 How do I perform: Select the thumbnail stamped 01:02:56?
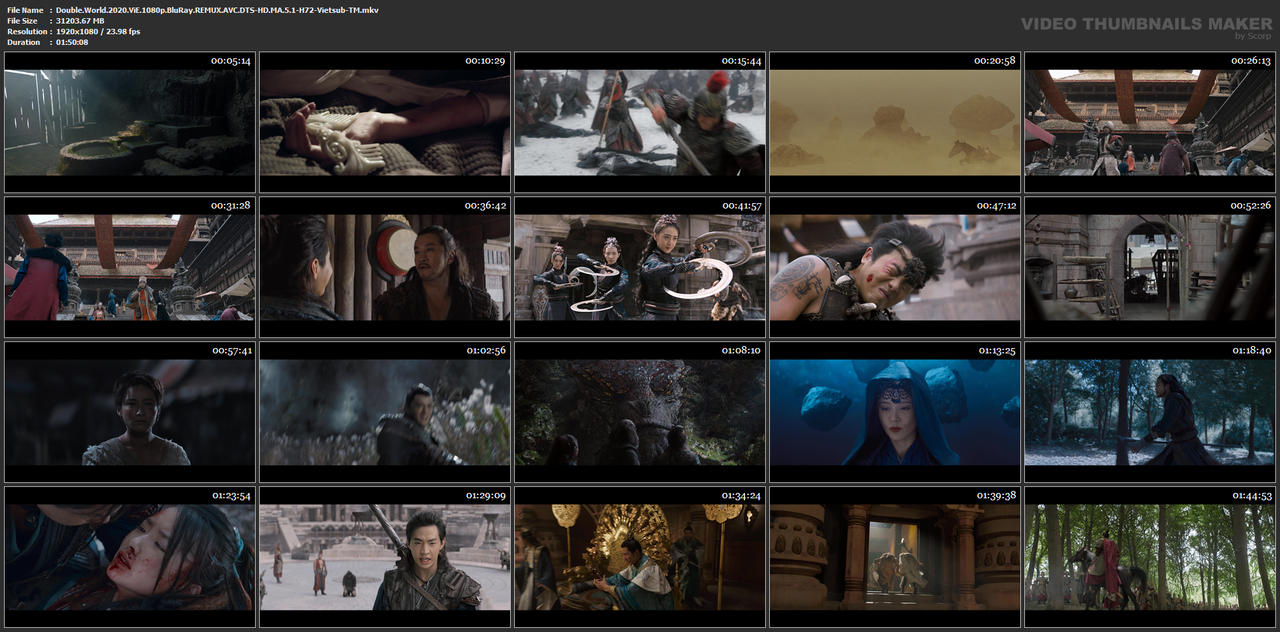pos(384,412)
